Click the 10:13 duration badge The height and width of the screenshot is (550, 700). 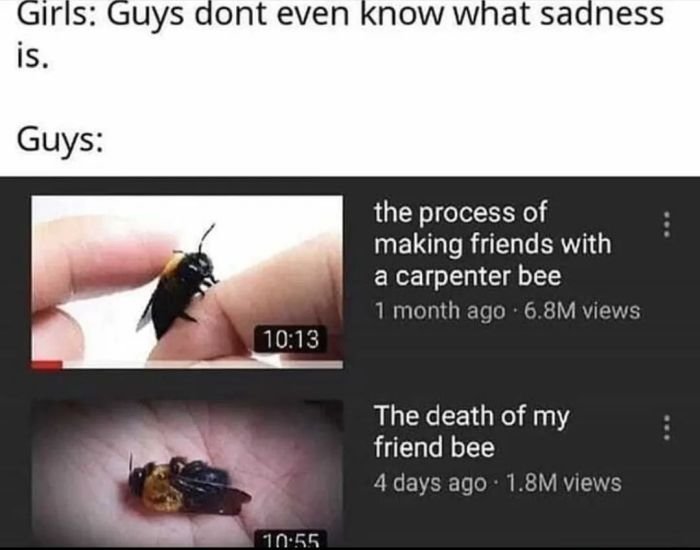[x=291, y=339]
